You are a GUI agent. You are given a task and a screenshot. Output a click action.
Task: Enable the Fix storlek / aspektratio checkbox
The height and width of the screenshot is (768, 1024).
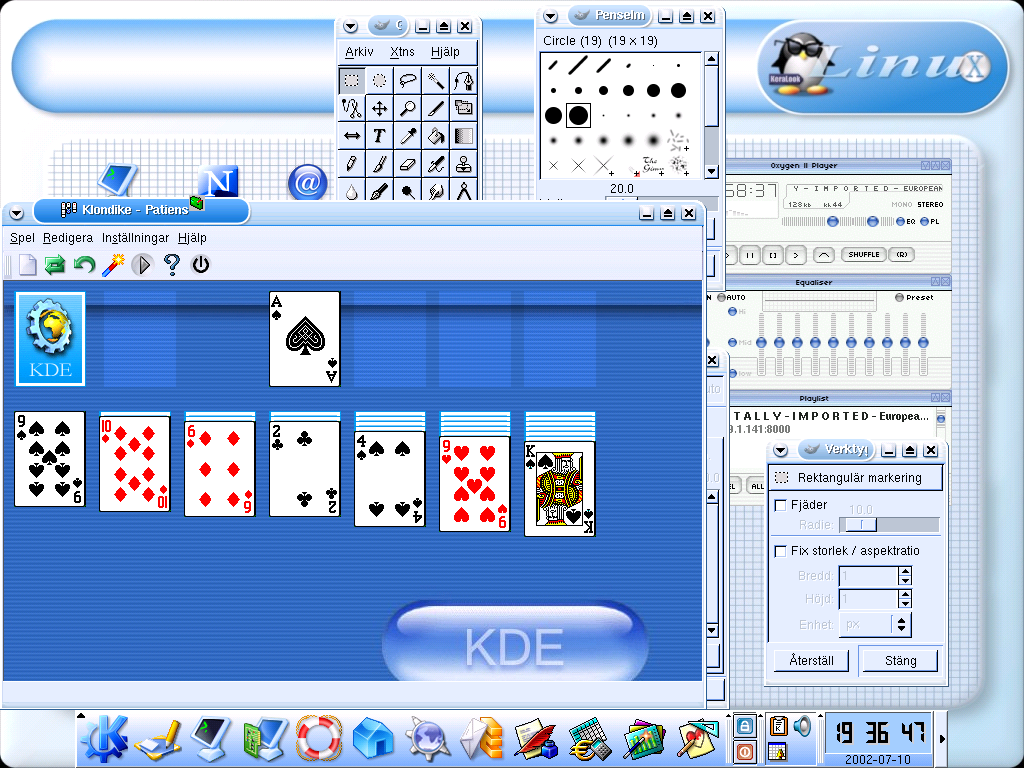[x=780, y=551]
